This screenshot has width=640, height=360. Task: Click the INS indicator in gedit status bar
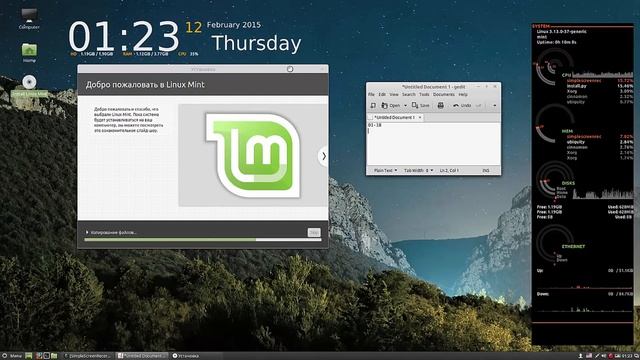tap(486, 170)
